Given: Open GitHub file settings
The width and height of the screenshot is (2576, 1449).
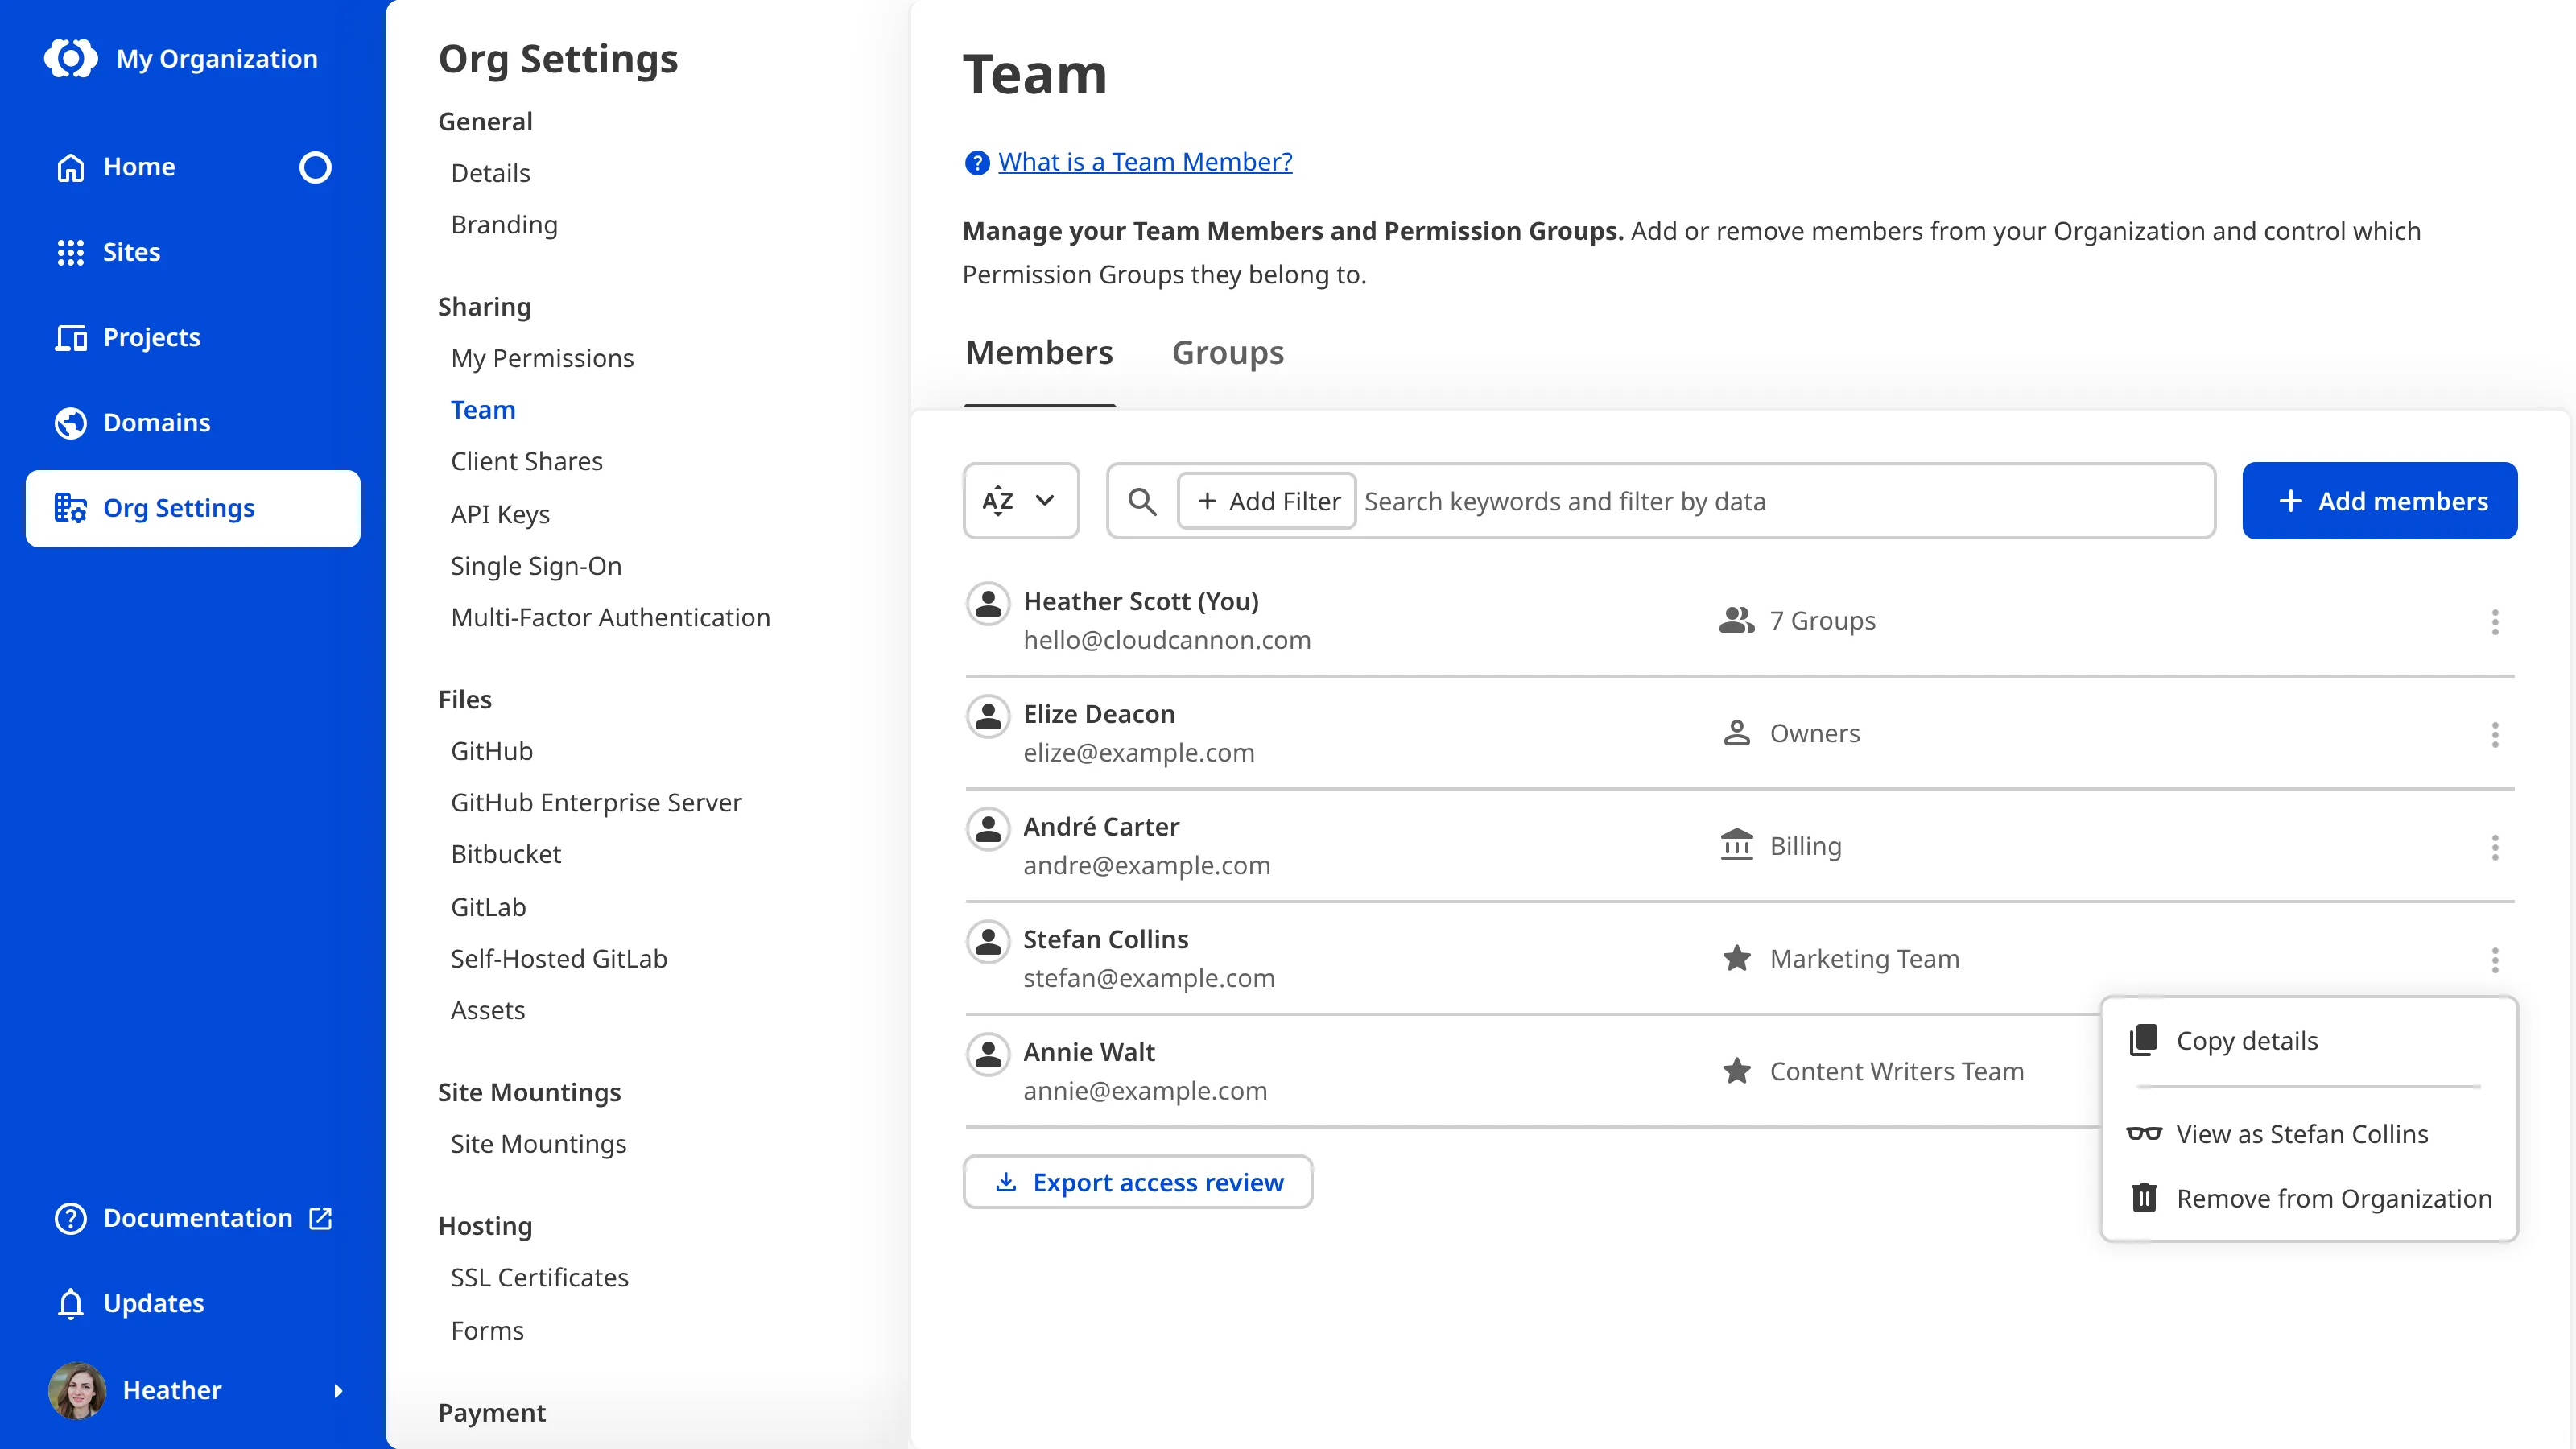Looking at the screenshot, I should tap(491, 751).
